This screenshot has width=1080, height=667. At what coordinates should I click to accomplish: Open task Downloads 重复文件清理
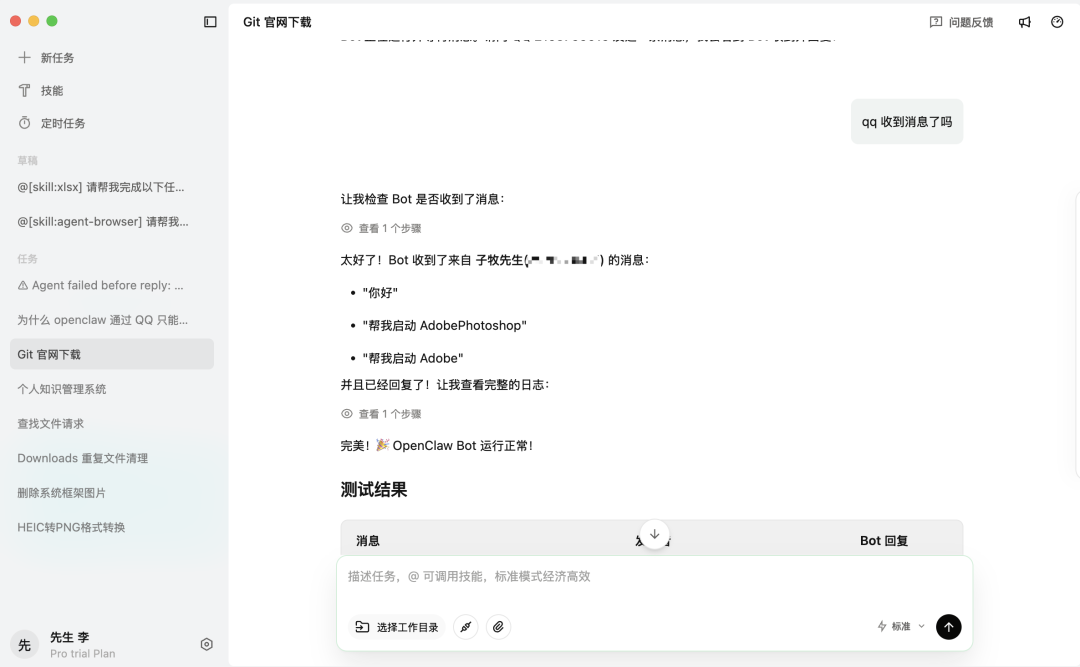(x=83, y=458)
